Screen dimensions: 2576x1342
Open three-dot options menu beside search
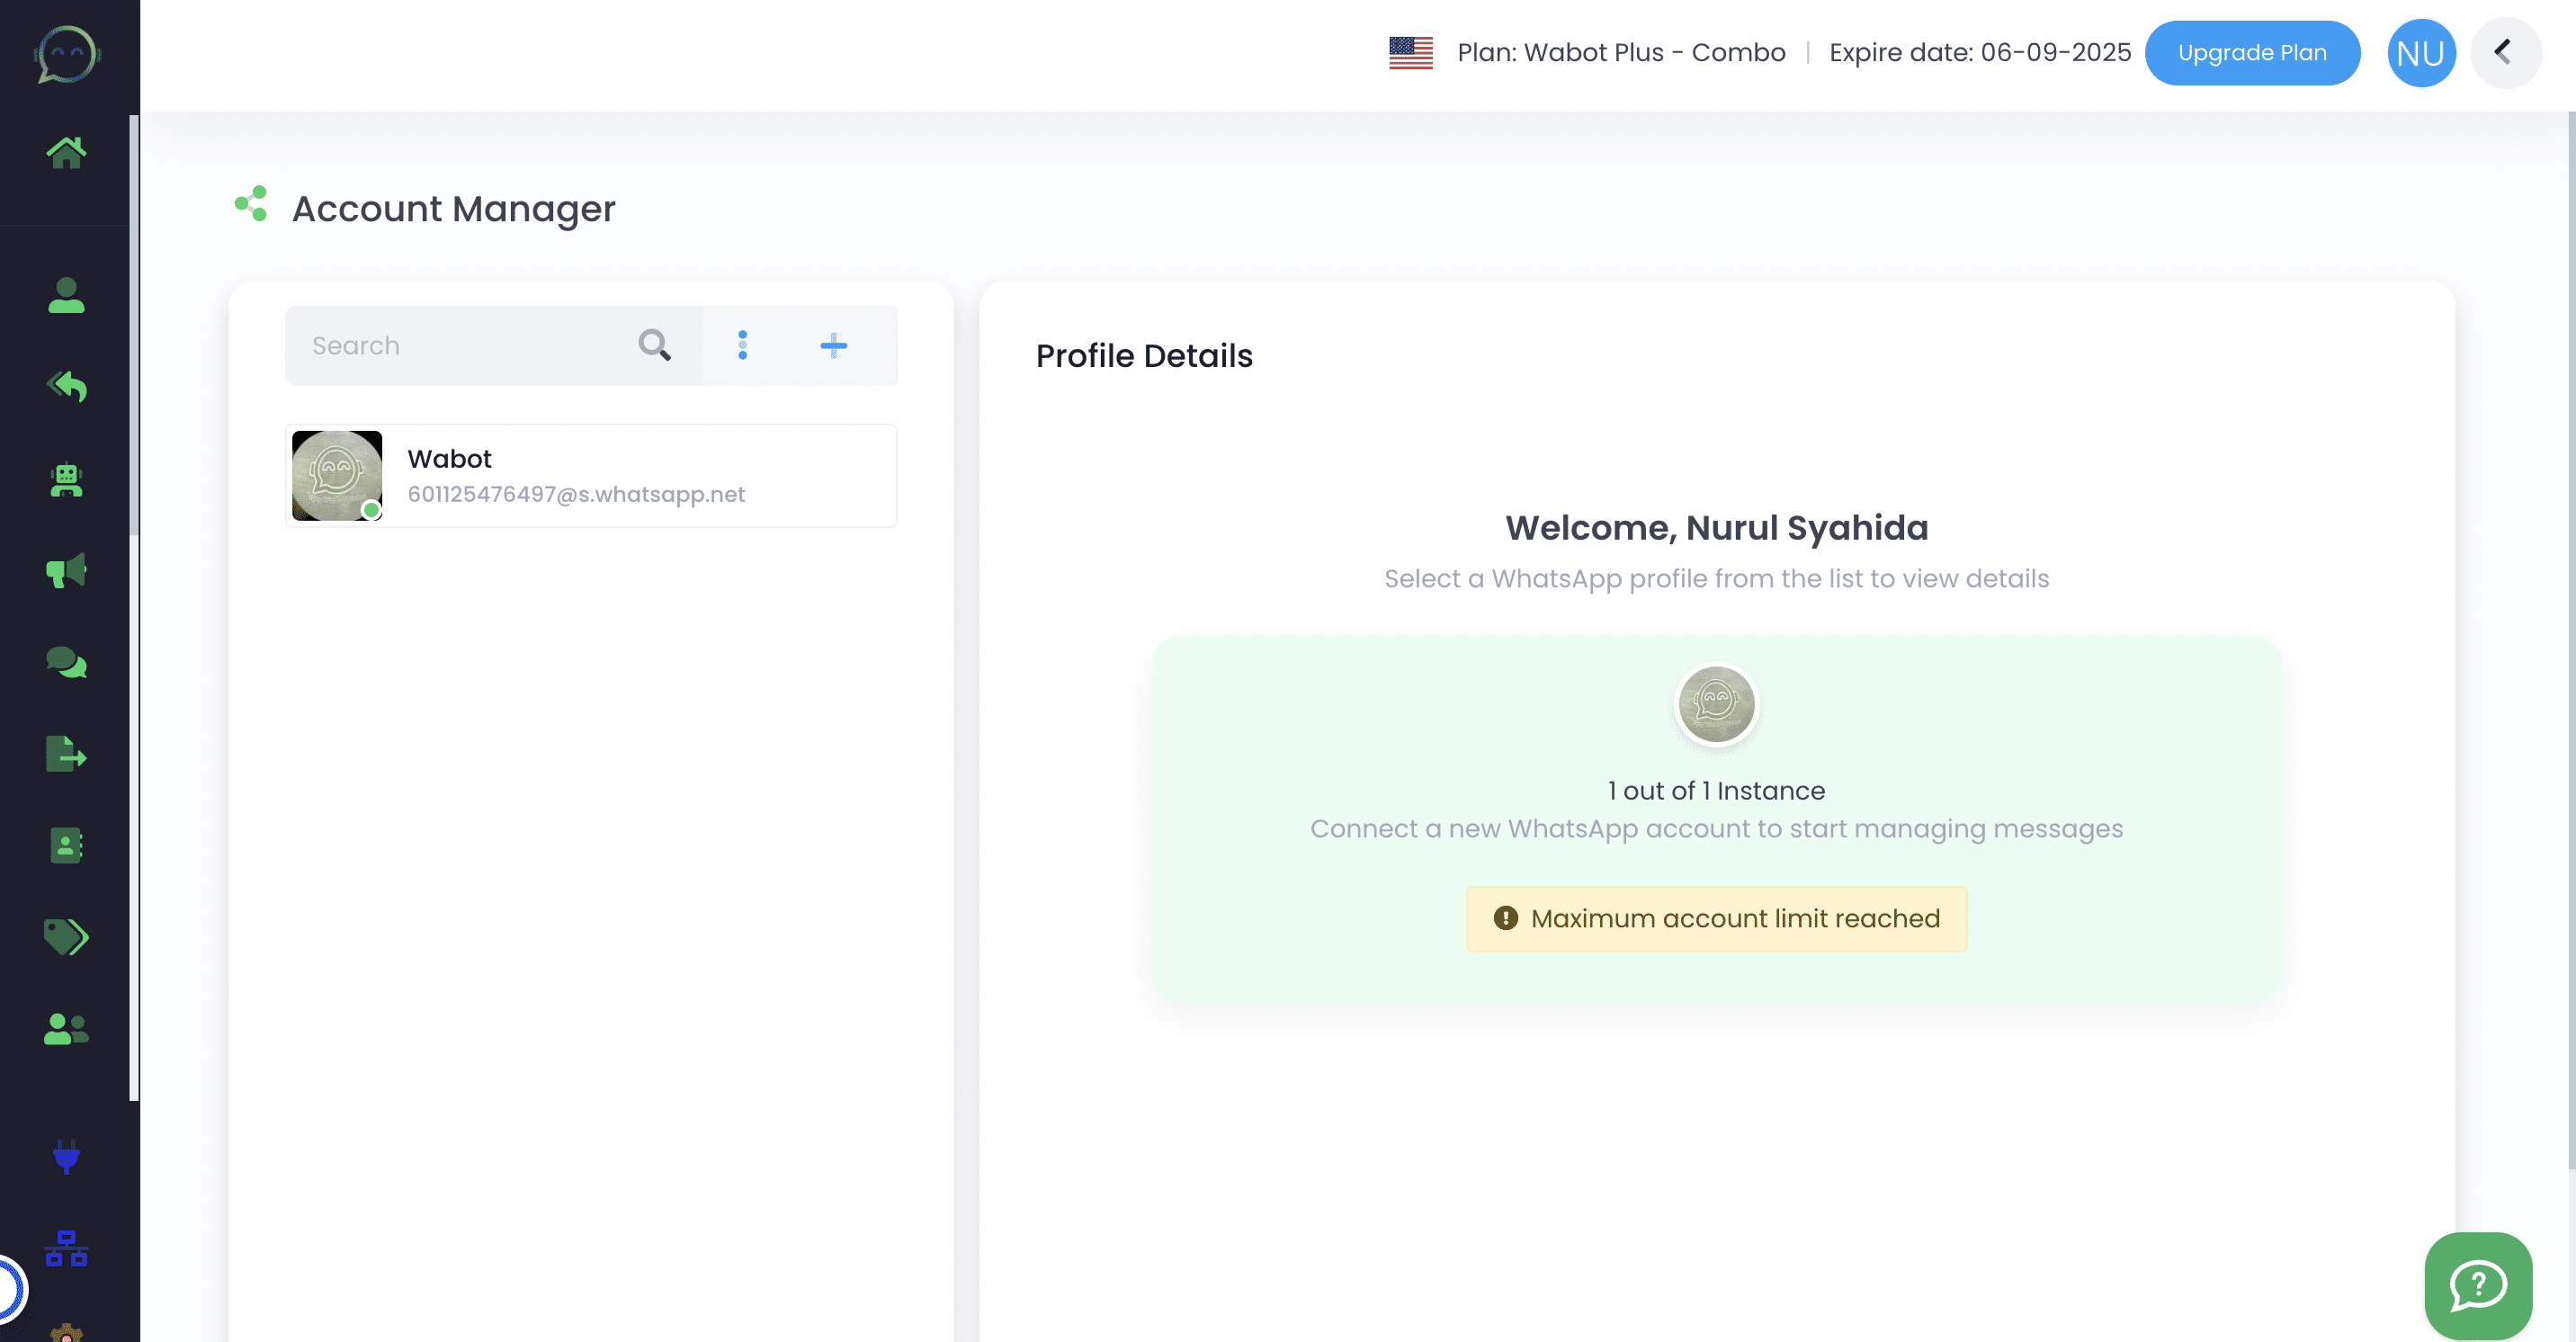tap(742, 345)
